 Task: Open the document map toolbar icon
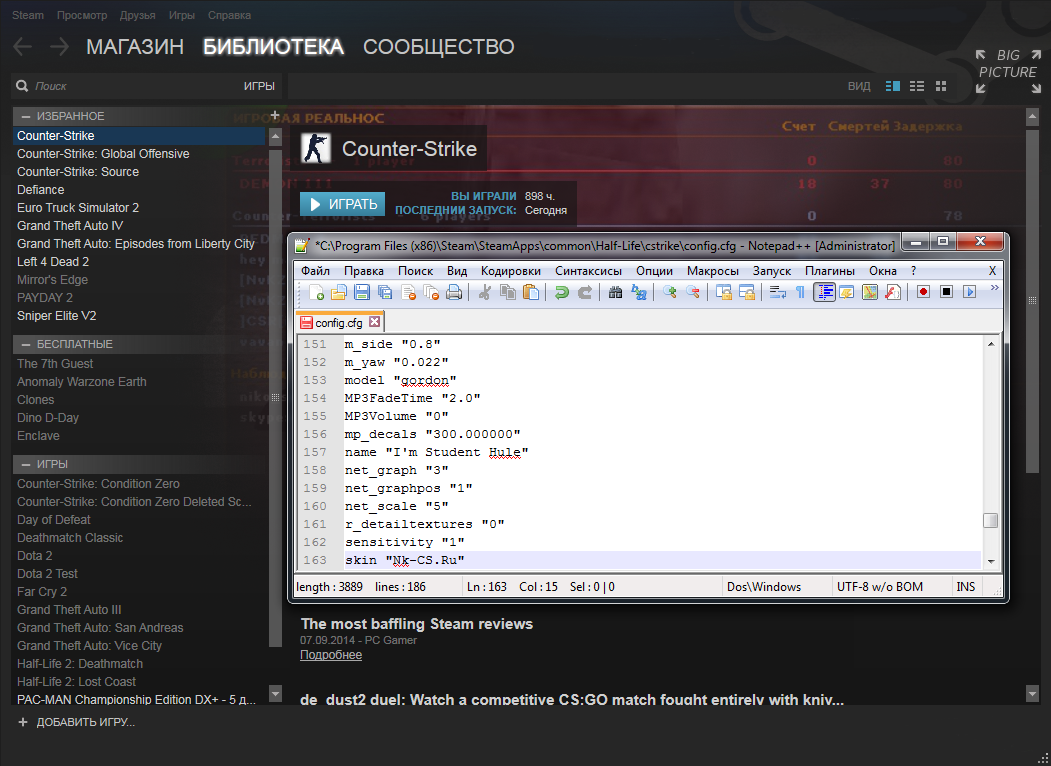coord(870,292)
